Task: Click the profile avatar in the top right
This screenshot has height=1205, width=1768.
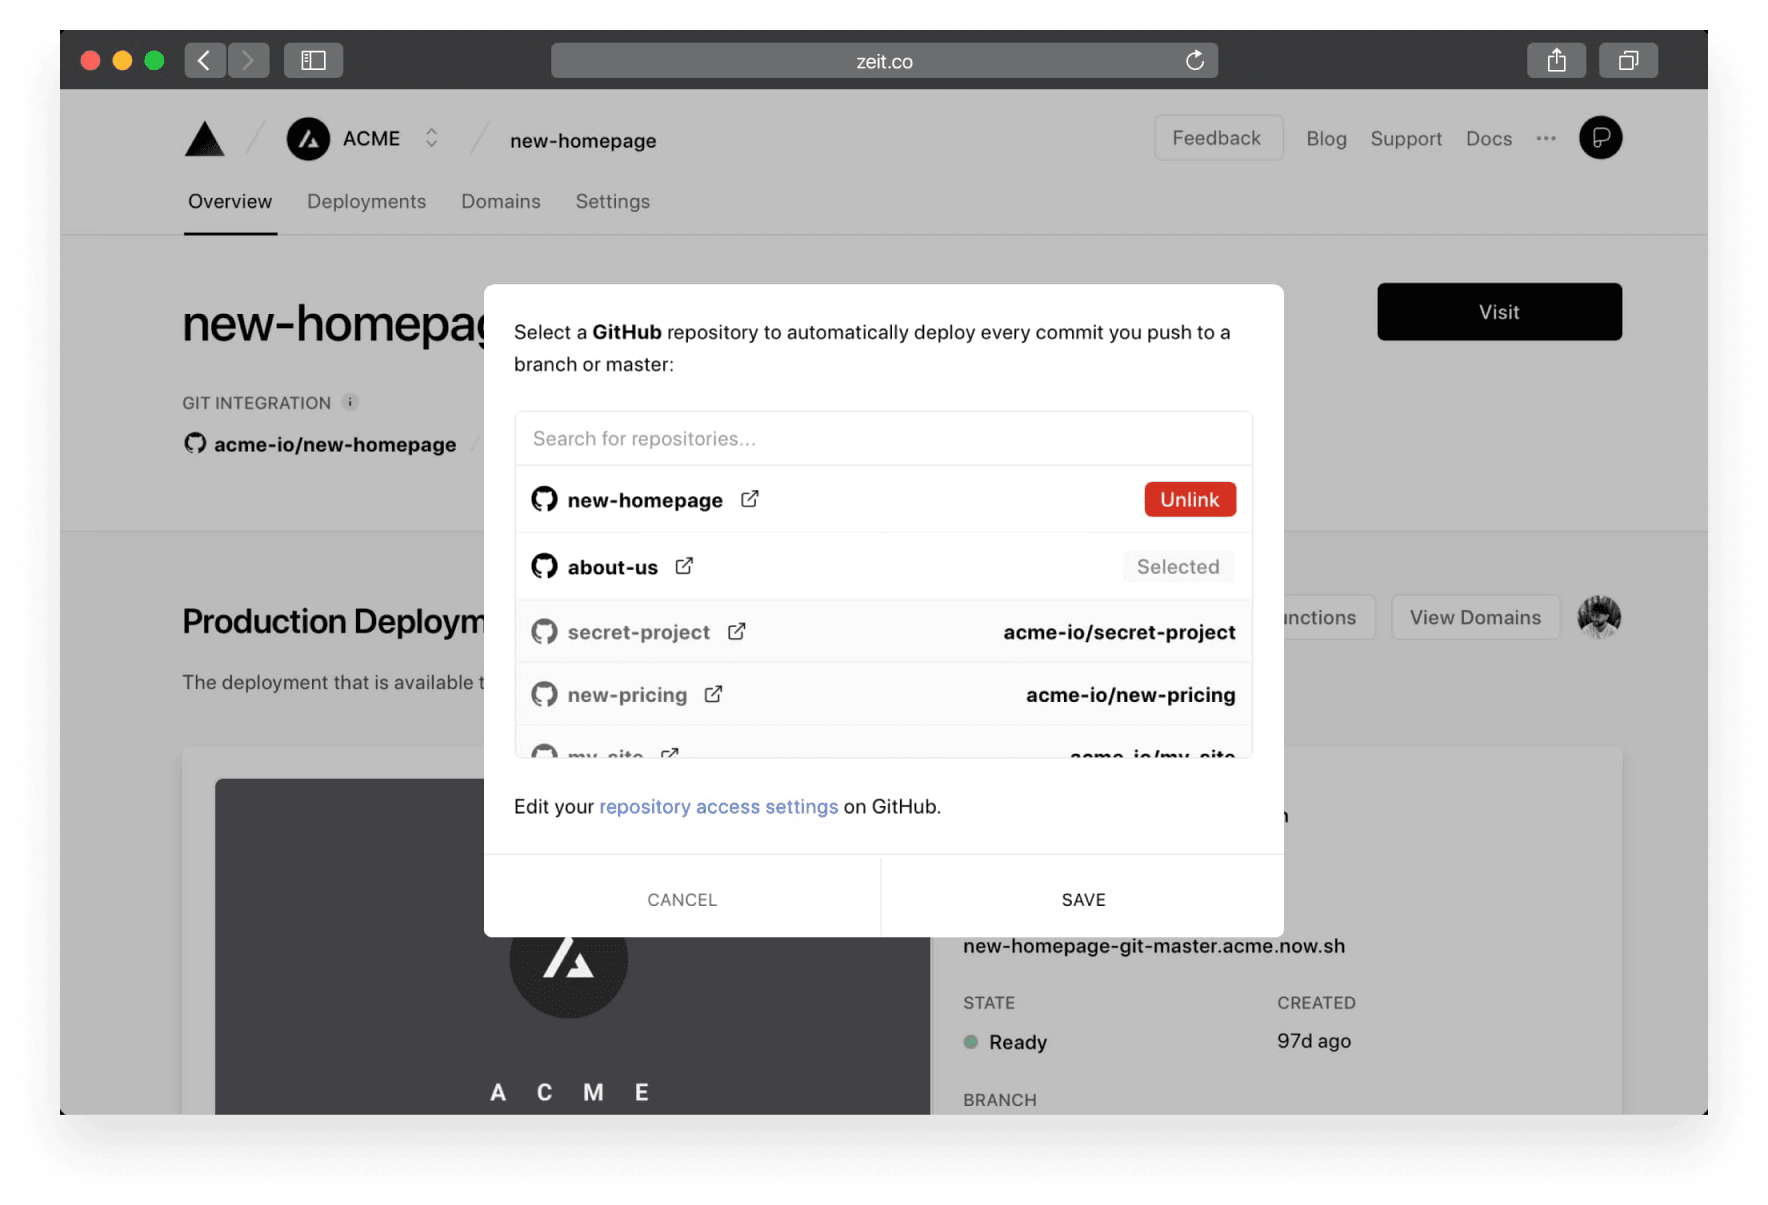Action: pos(1600,138)
